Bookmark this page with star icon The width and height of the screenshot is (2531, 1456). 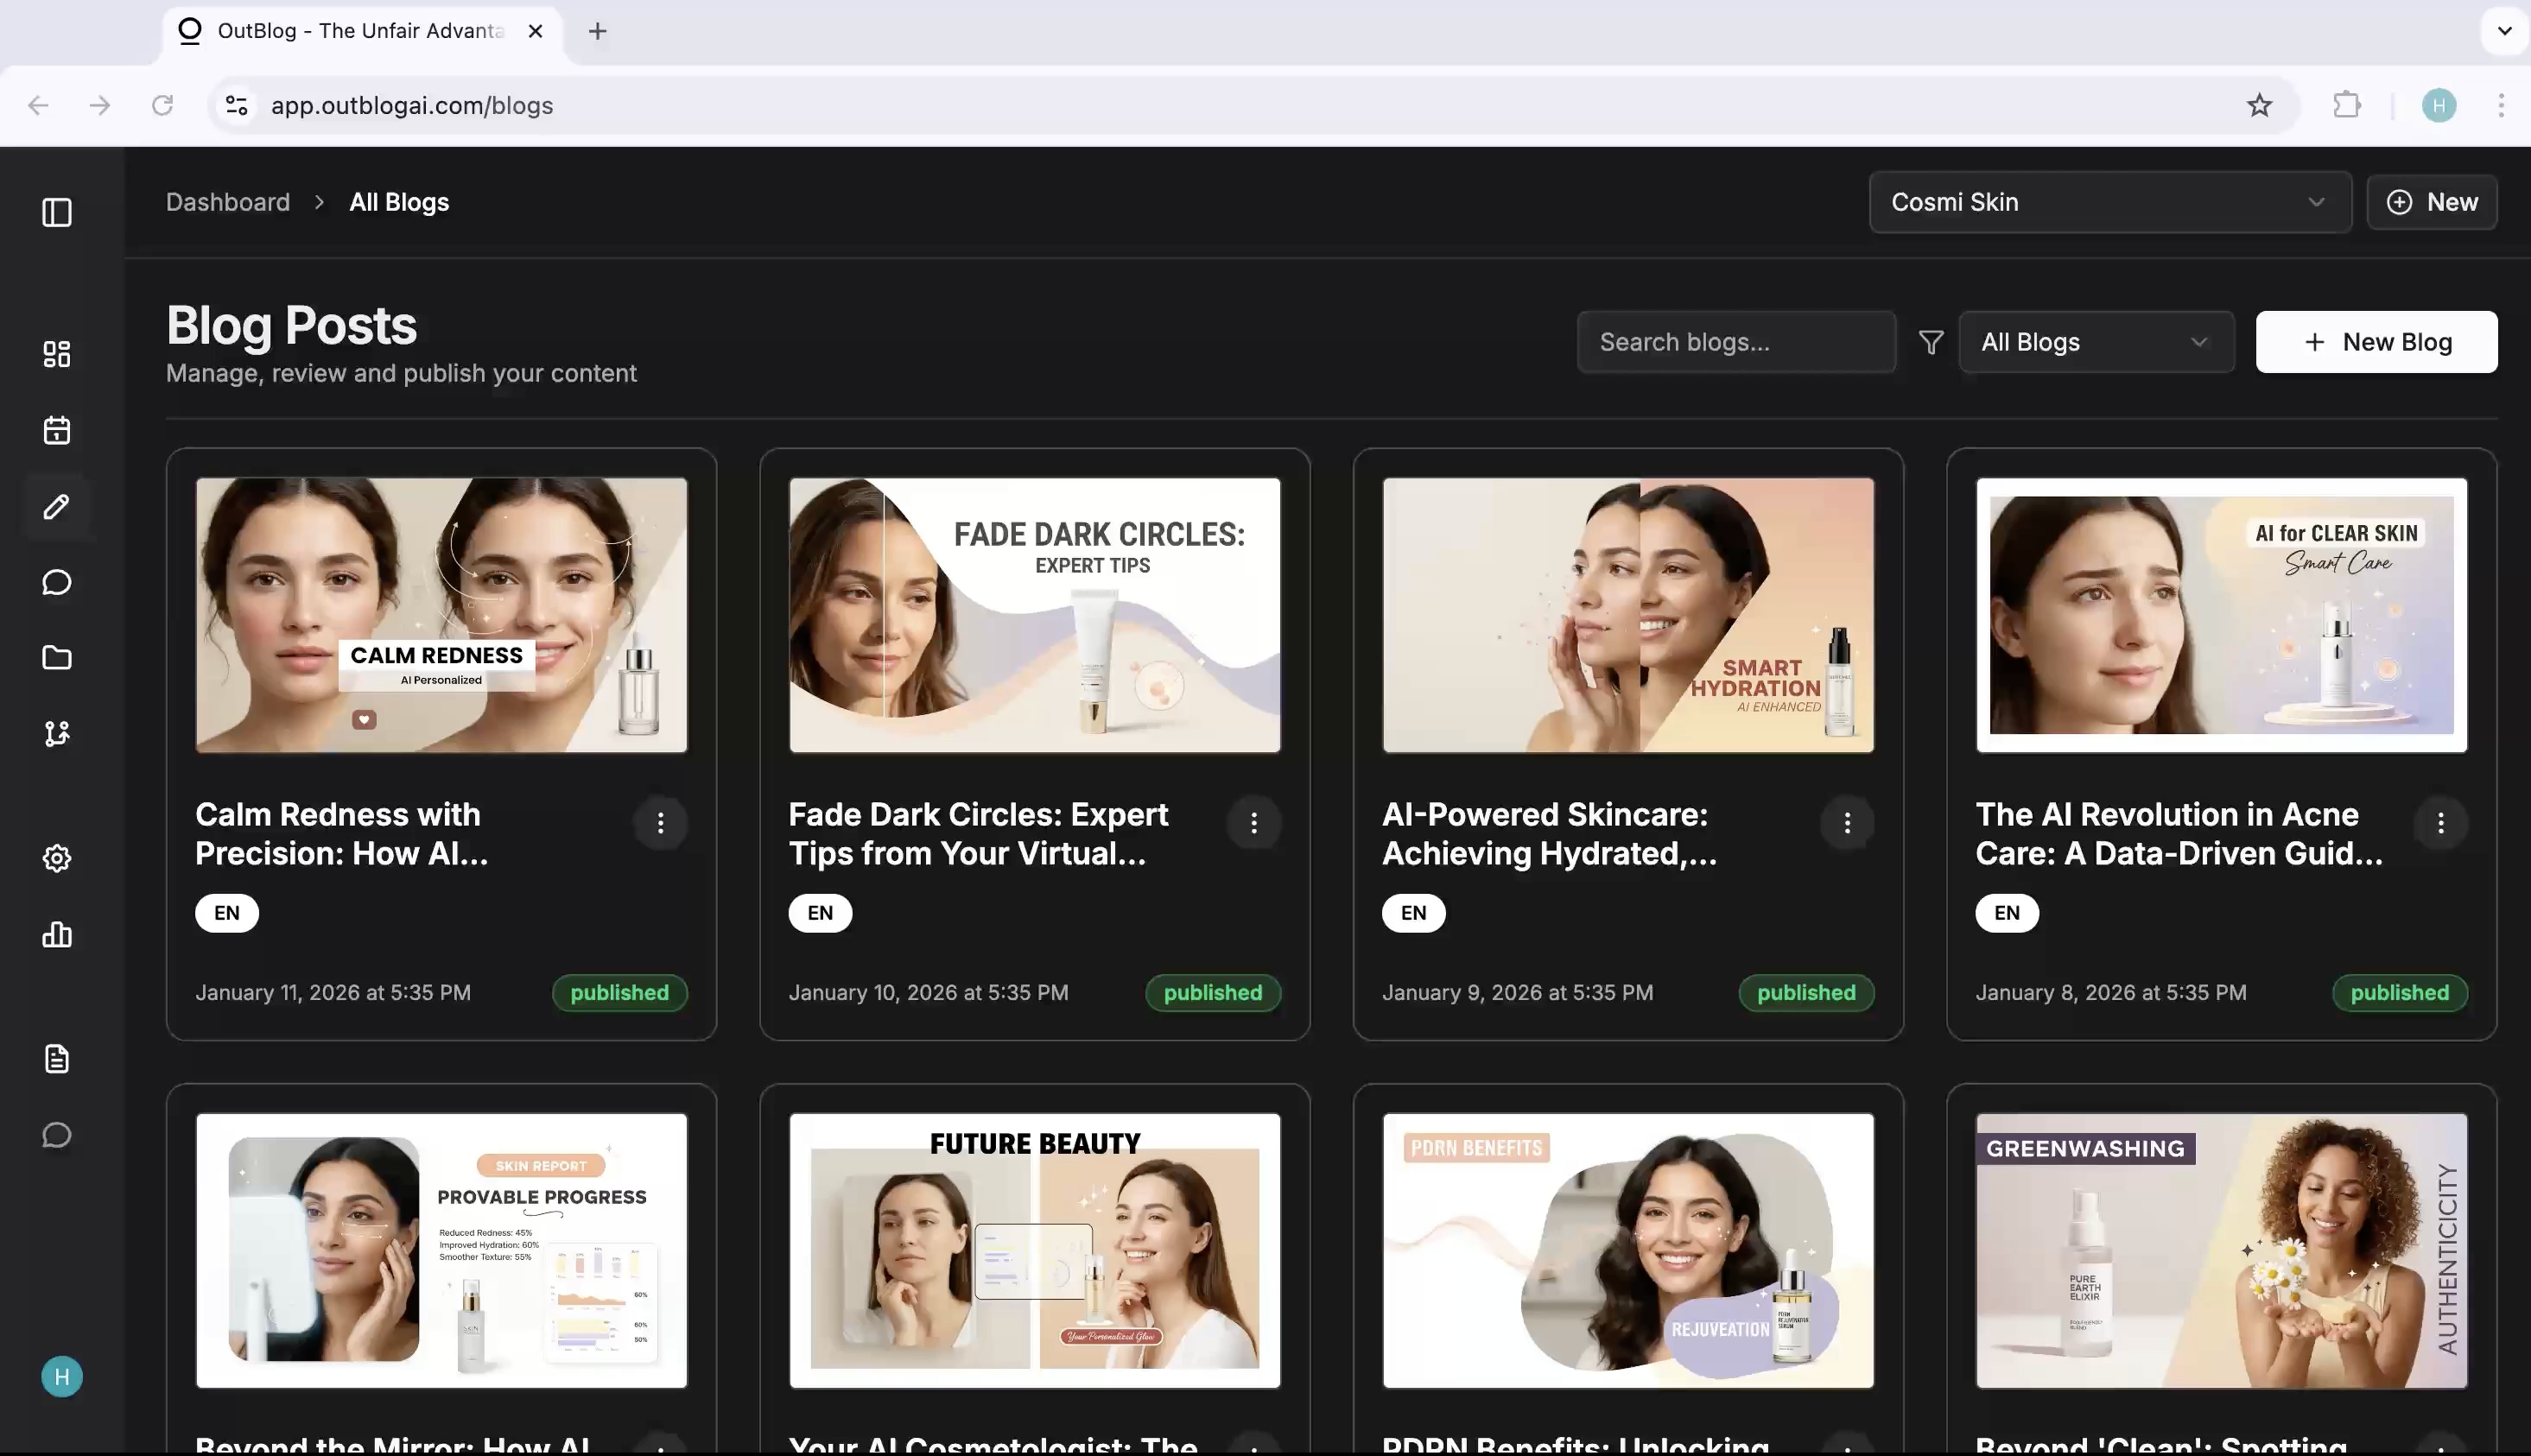[2259, 105]
